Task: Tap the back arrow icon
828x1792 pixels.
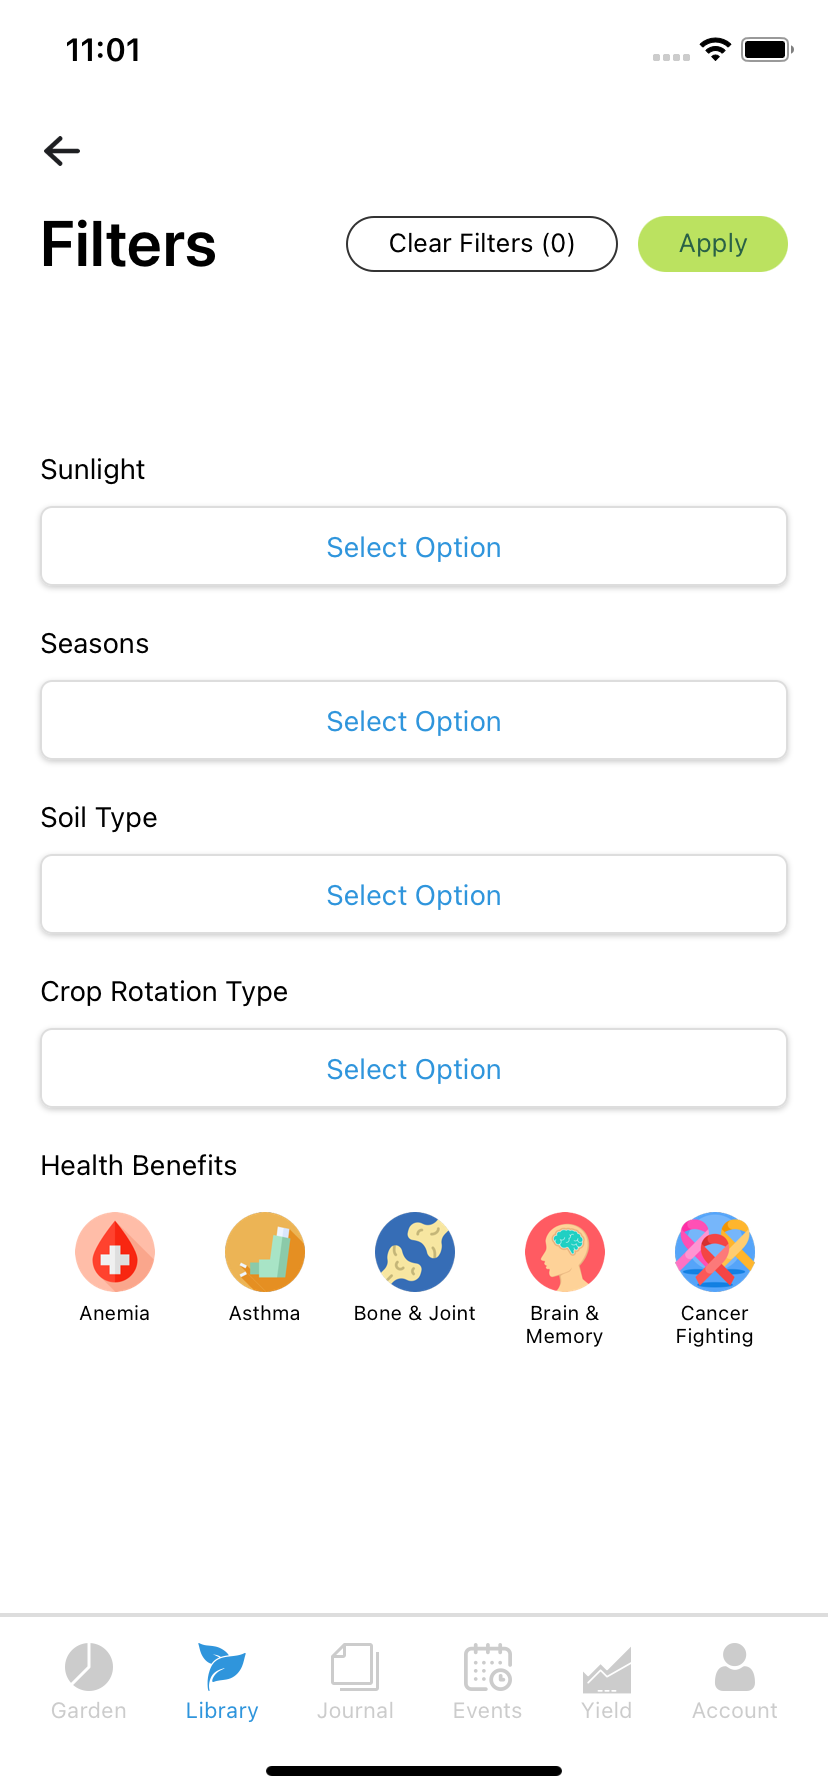Action: (x=62, y=151)
